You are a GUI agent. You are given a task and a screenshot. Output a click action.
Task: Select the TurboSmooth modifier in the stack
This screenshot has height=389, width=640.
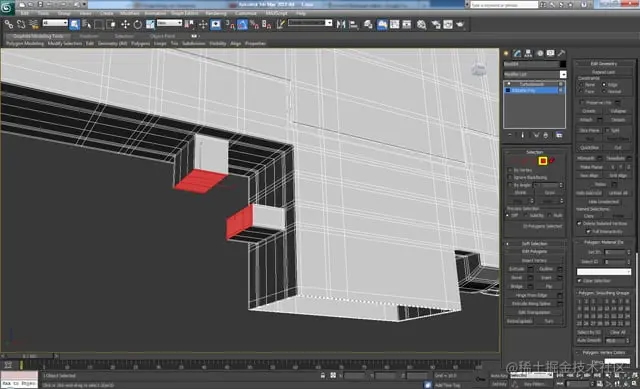click(532, 84)
